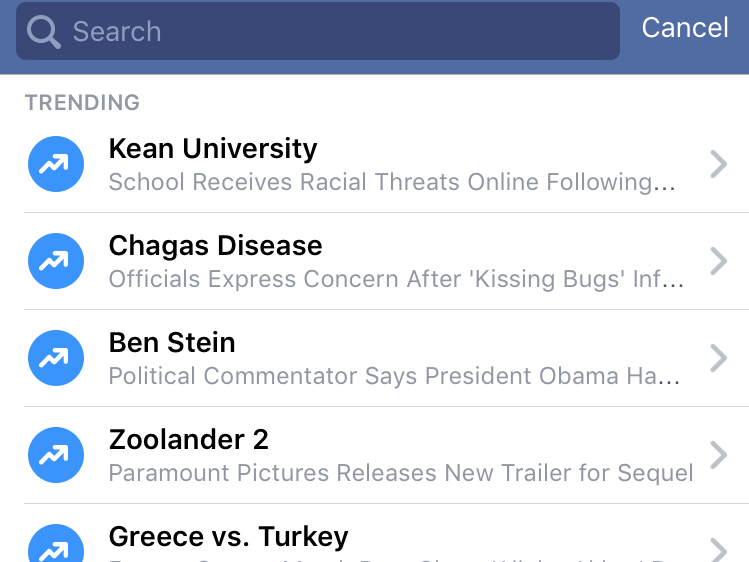Focus the Search text field
The width and height of the screenshot is (749, 562).
click(x=330, y=32)
